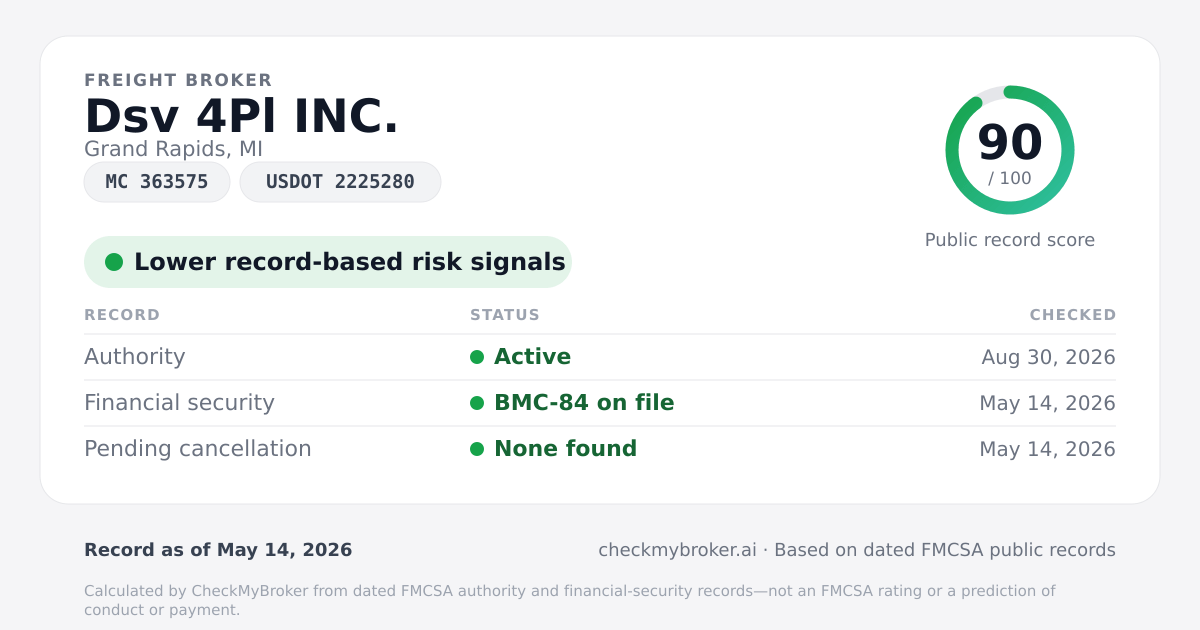
Task: Click the Public record score label
Action: pyautogui.click(x=1010, y=240)
